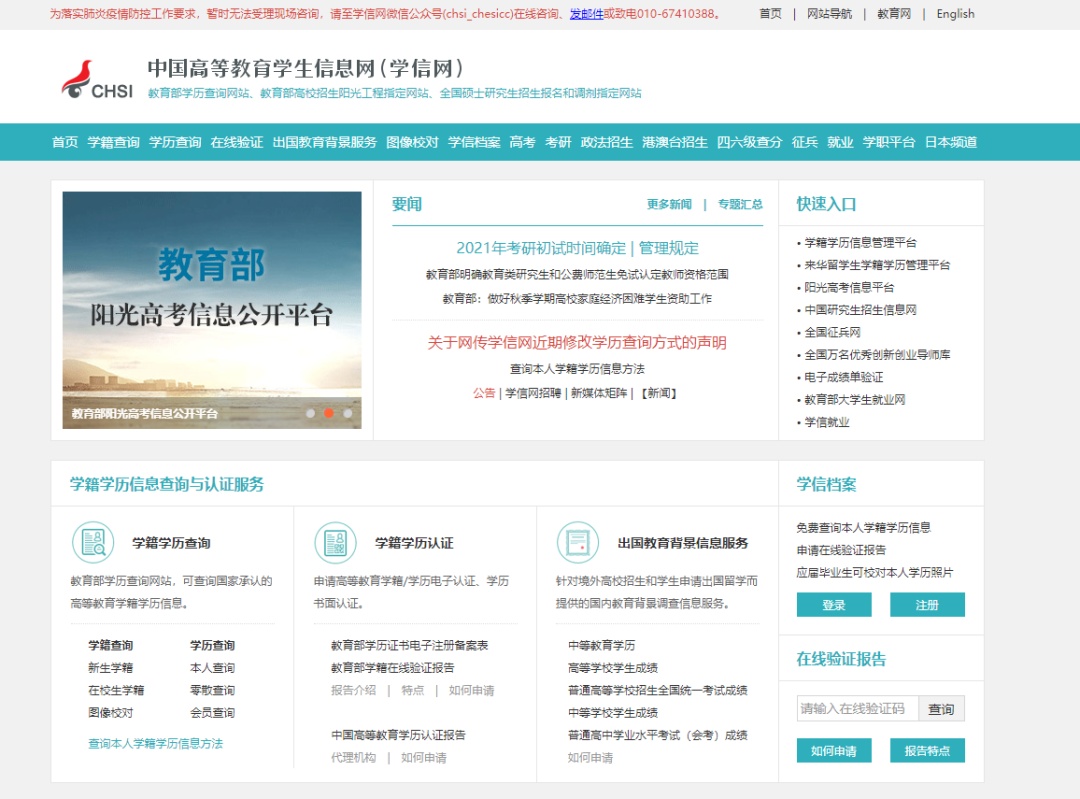
Task: Click the 如何申请 button
Action: point(834,750)
